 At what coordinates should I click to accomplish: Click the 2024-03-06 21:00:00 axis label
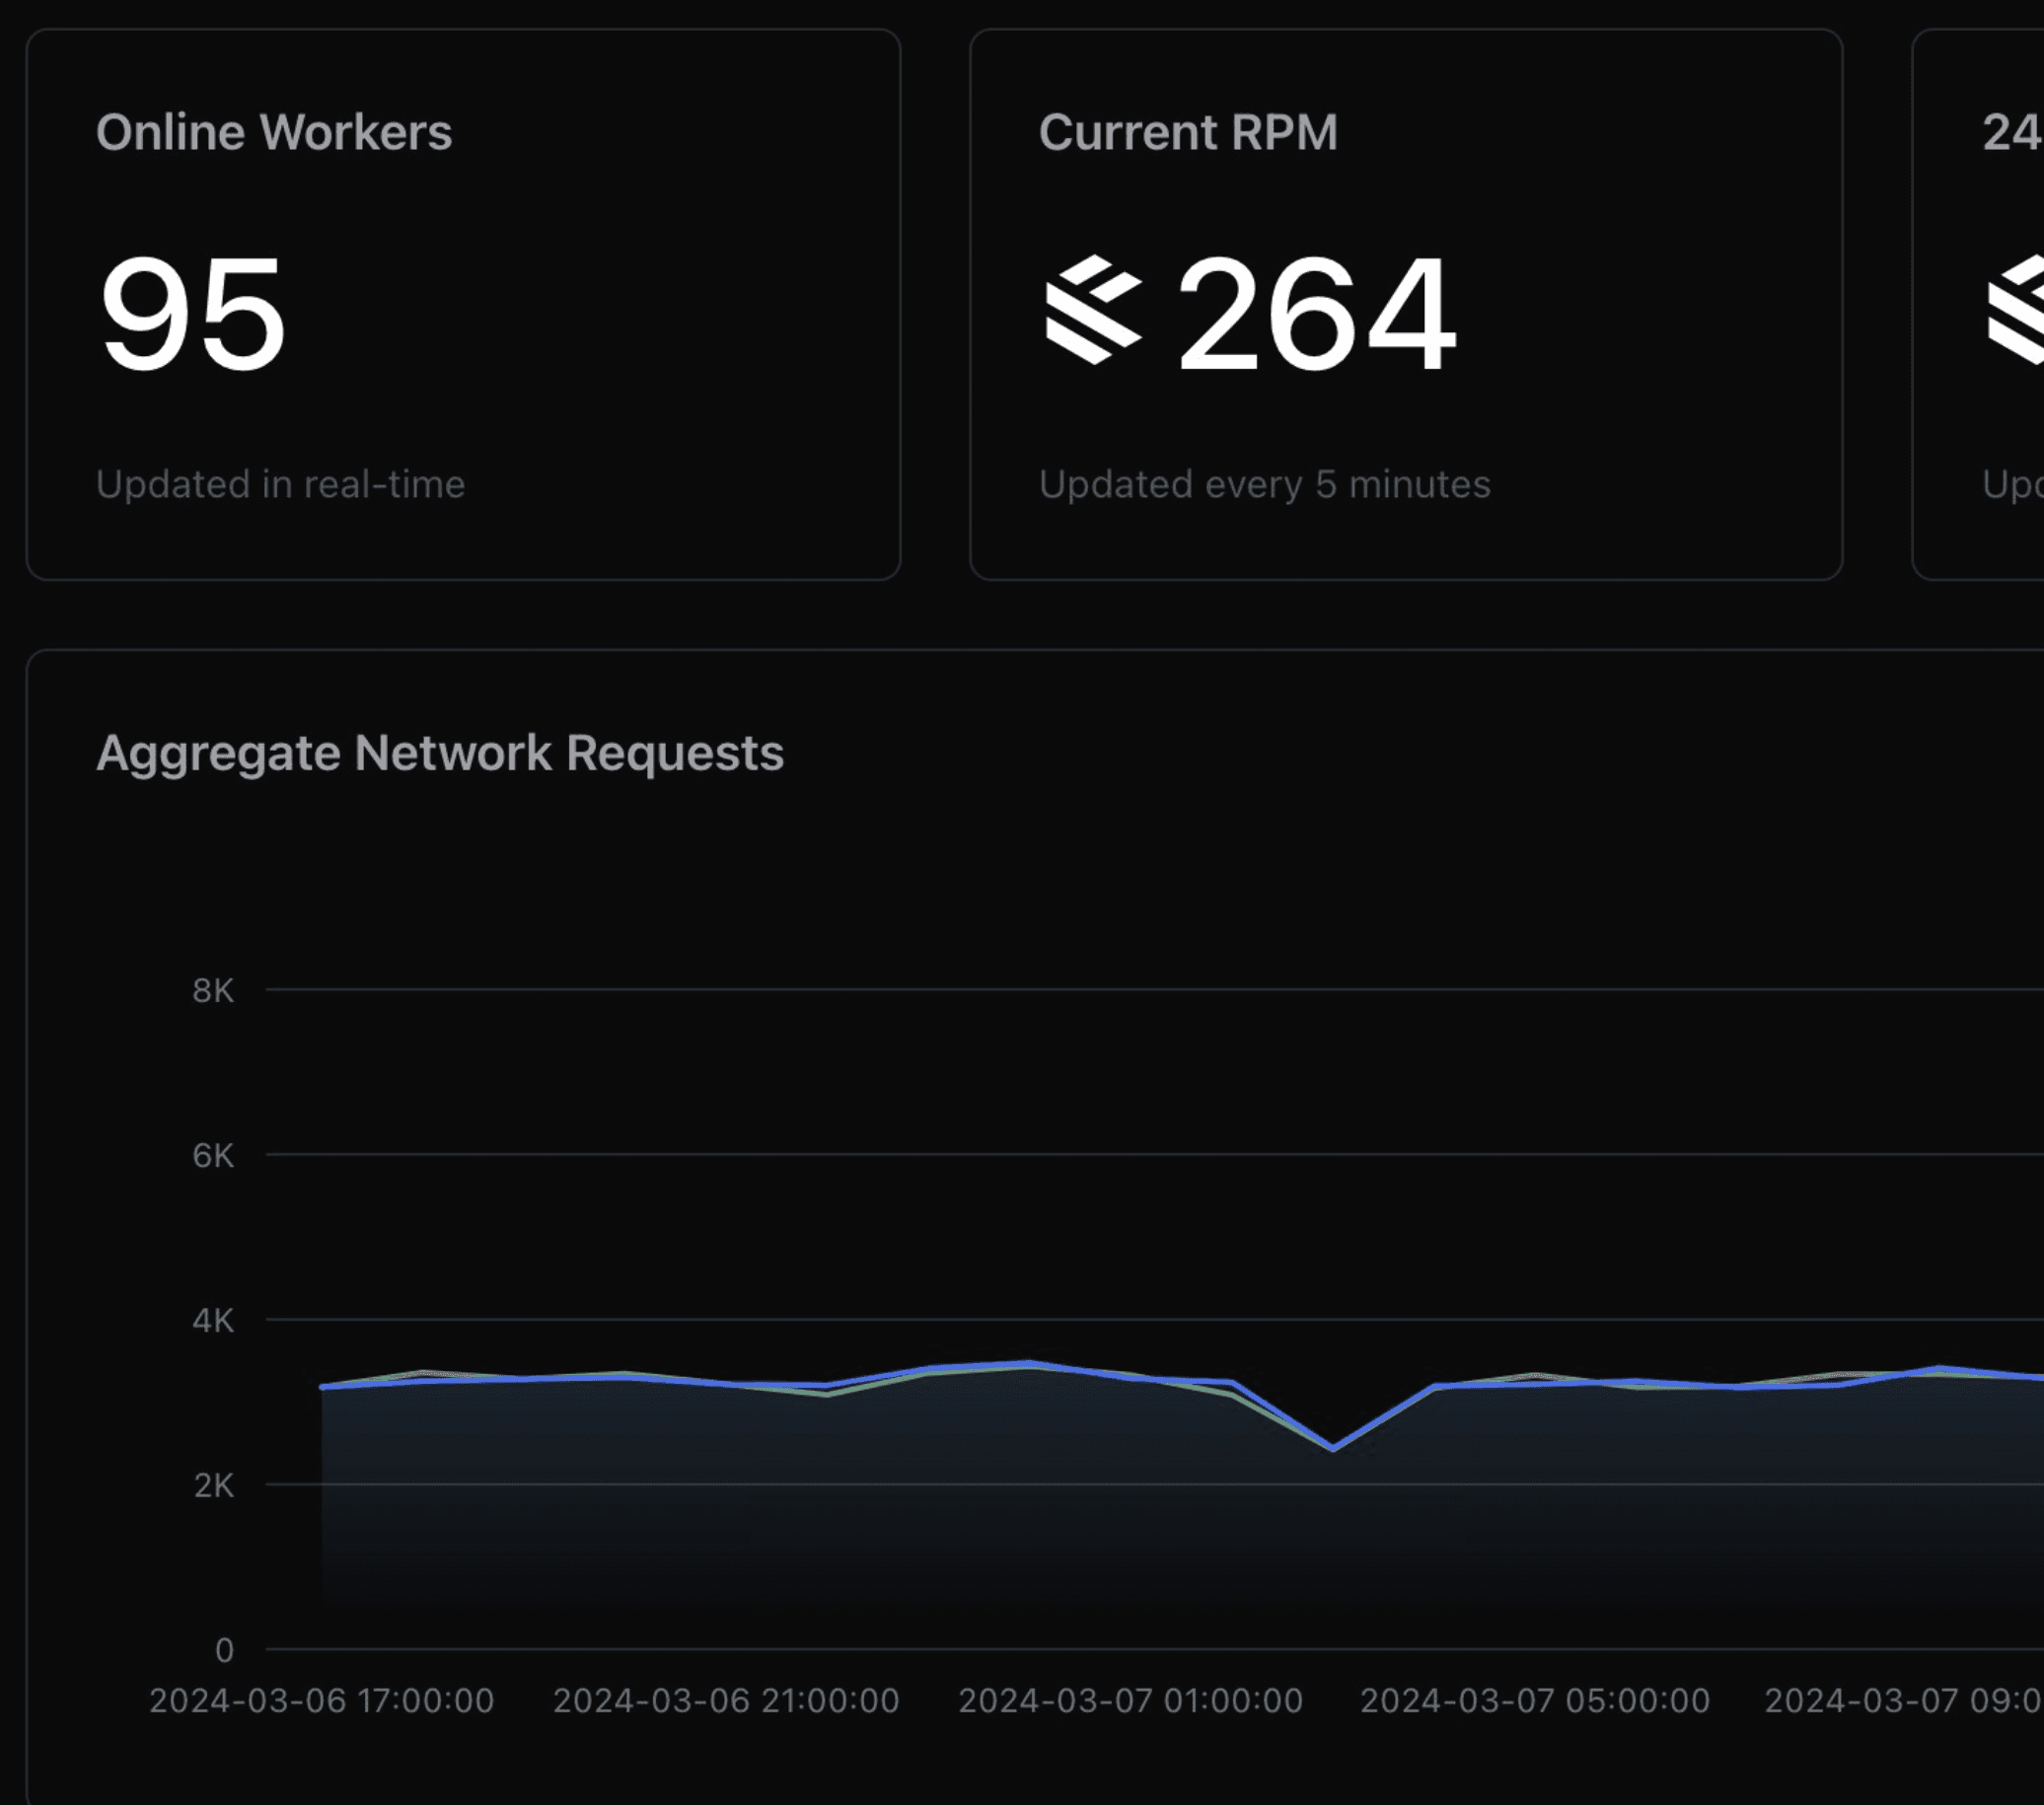(x=727, y=1701)
